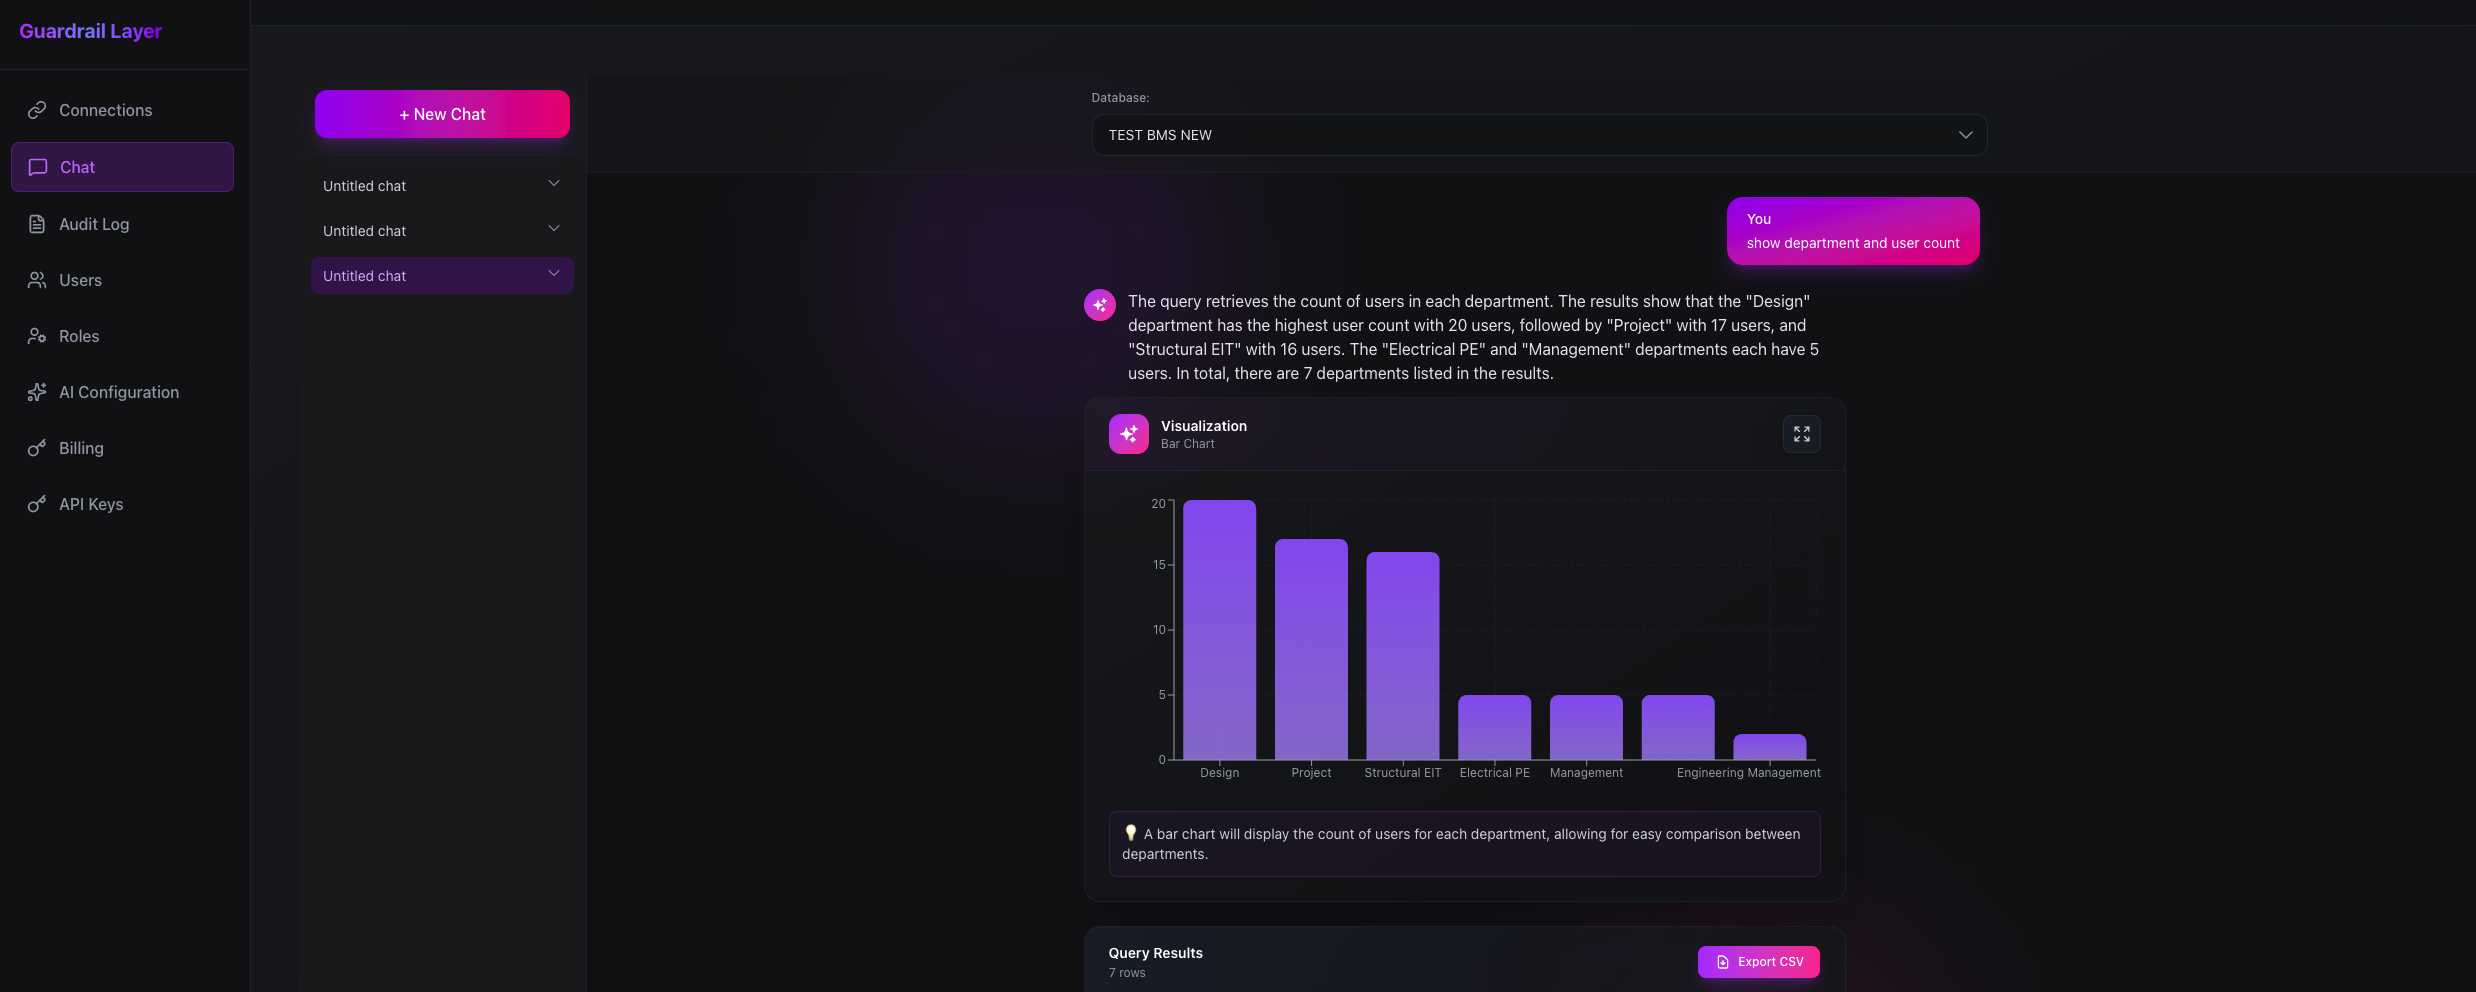
Task: Select the second Untitled chat entry
Action: (442, 231)
